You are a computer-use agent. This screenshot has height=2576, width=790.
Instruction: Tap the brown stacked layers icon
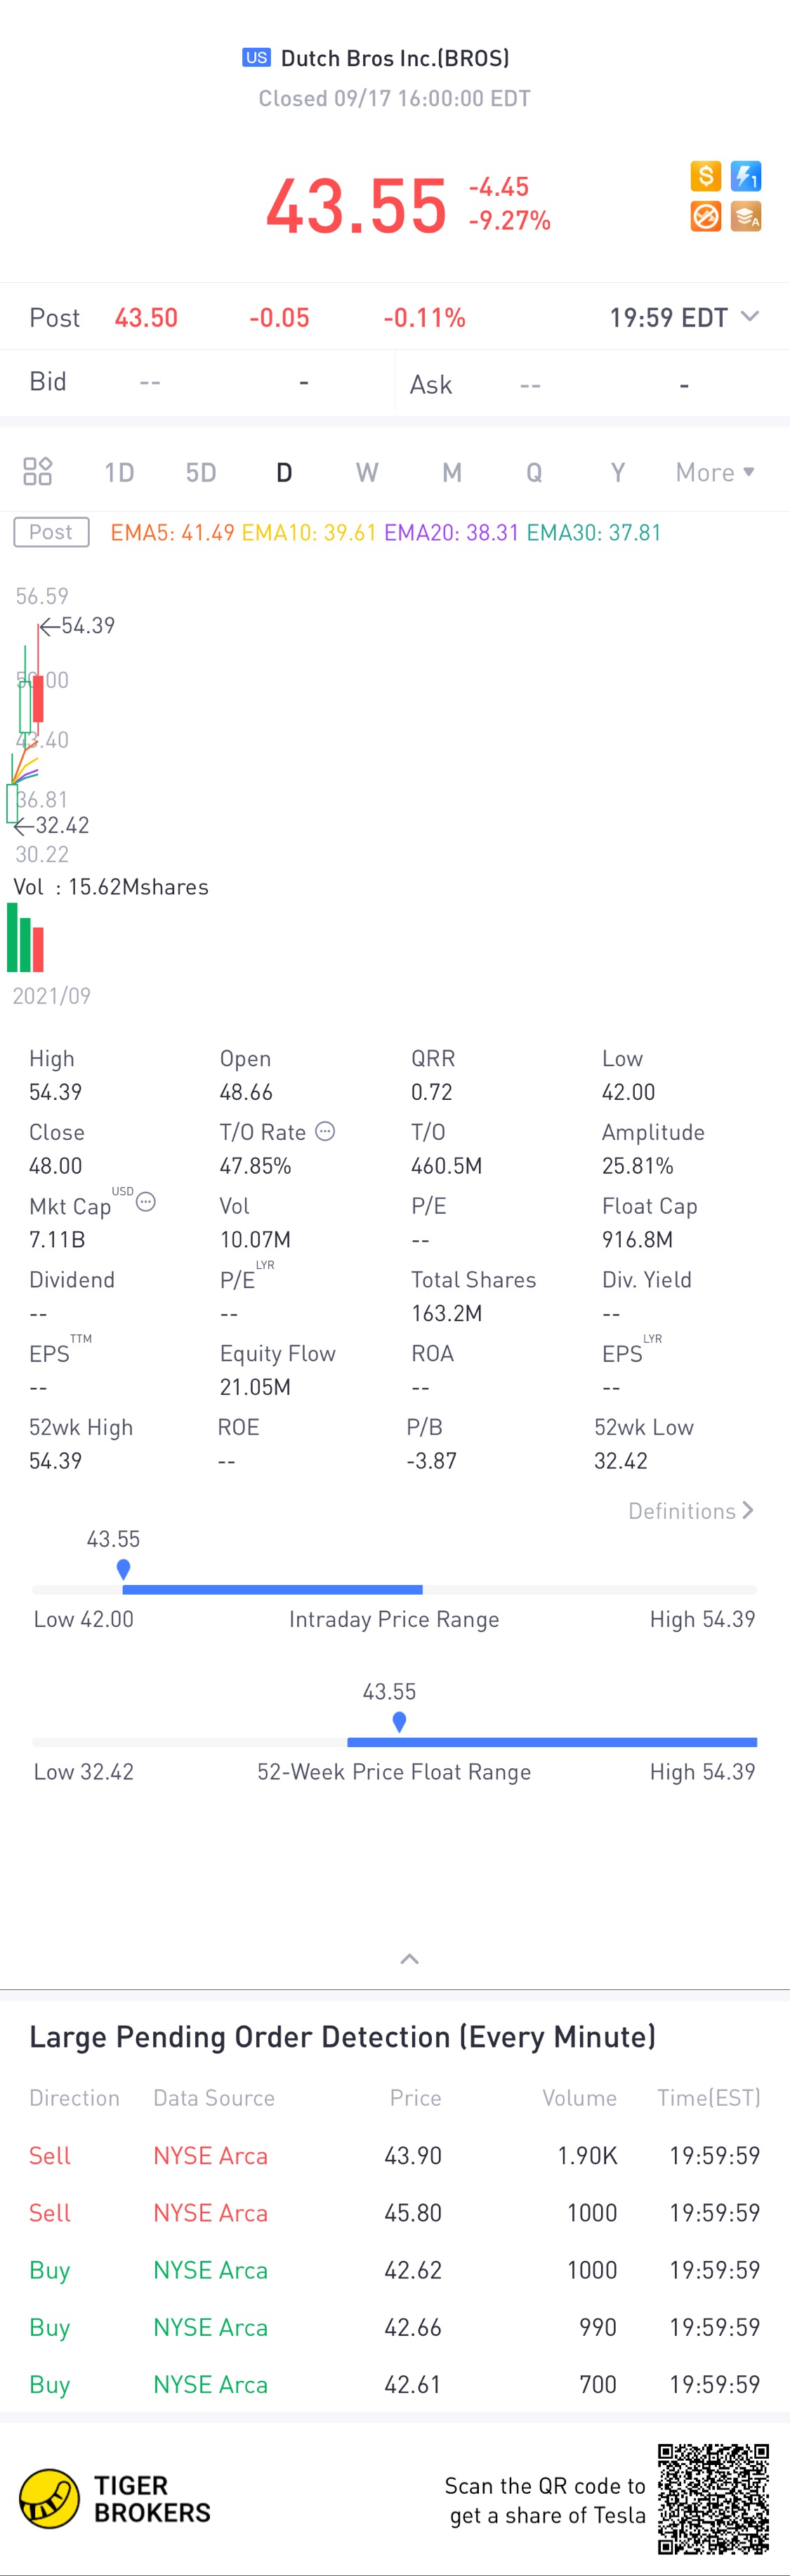point(746,216)
